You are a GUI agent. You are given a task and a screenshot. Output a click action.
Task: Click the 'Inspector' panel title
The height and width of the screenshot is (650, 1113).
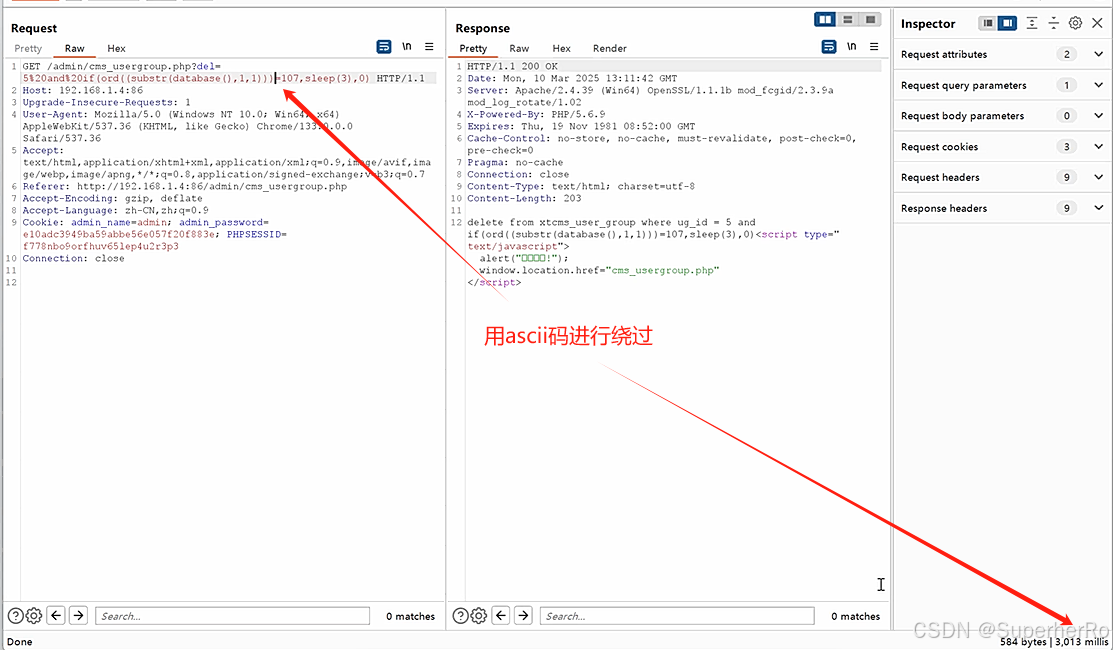928,23
